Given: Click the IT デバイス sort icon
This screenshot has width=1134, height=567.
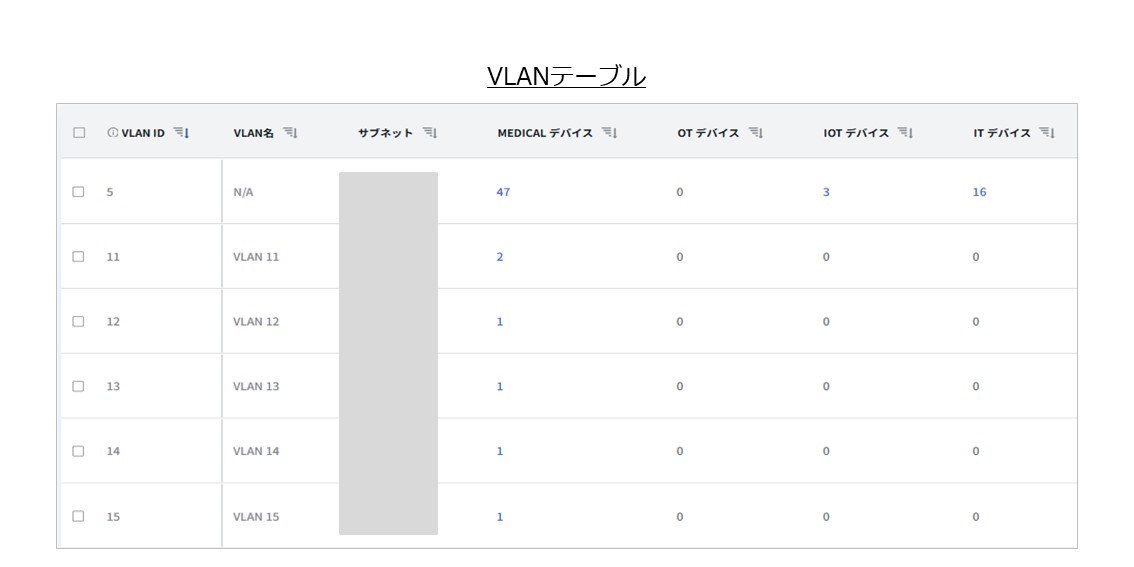Looking at the screenshot, I should [1047, 133].
